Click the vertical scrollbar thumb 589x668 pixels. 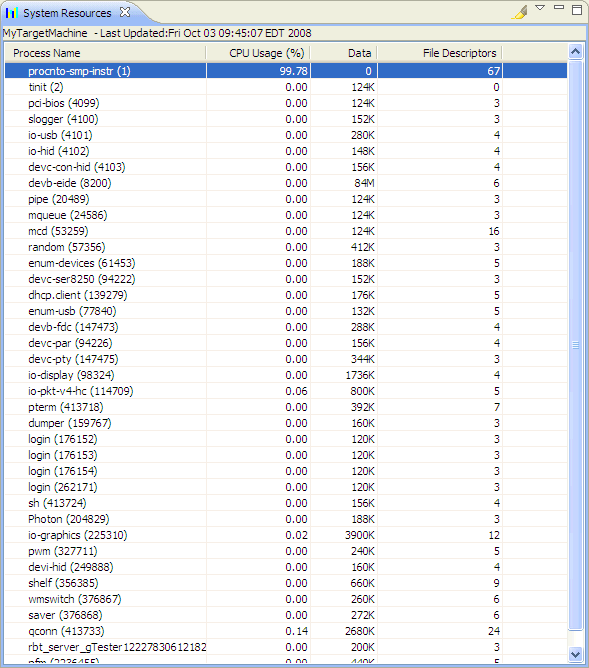point(575,345)
